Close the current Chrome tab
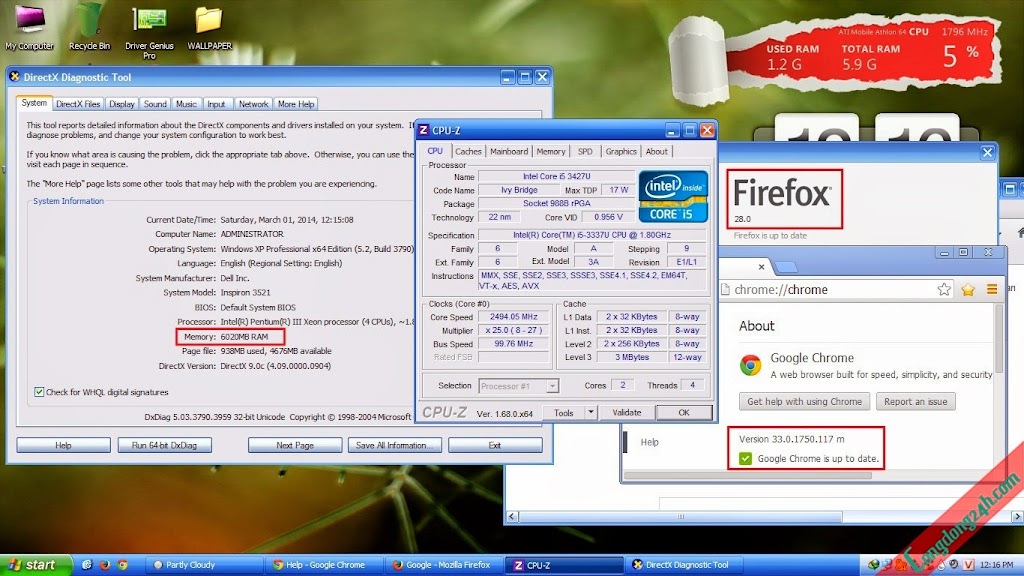The width and height of the screenshot is (1024, 576). [761, 266]
